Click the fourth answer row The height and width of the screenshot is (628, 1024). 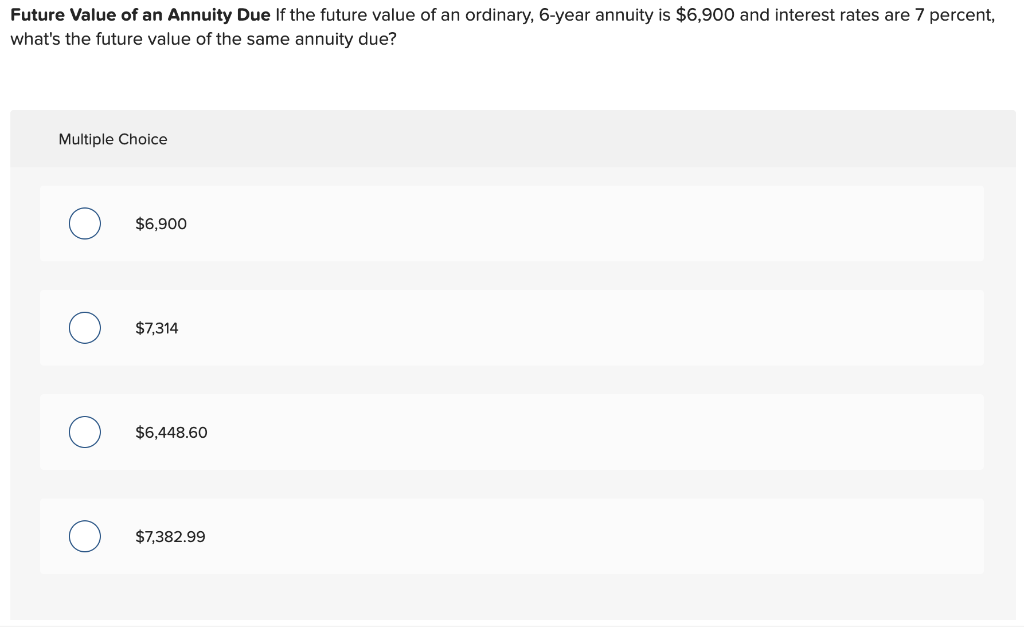512,536
